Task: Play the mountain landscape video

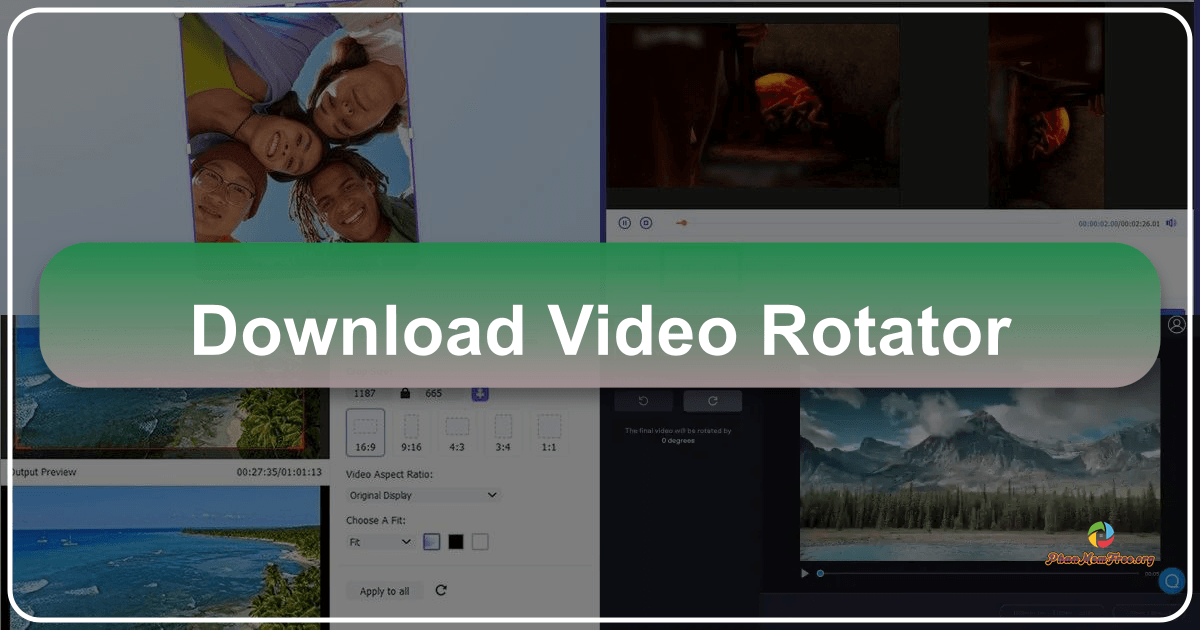Action: point(804,573)
